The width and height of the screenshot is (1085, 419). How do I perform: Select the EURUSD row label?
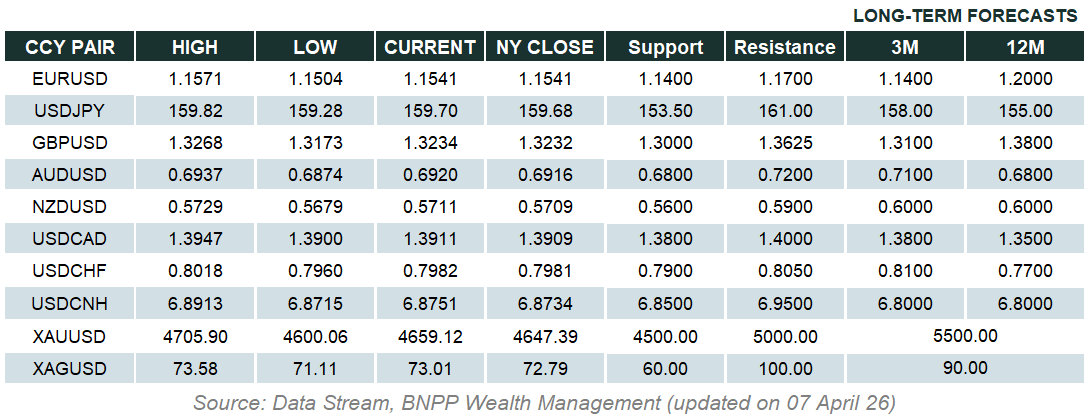pos(70,78)
